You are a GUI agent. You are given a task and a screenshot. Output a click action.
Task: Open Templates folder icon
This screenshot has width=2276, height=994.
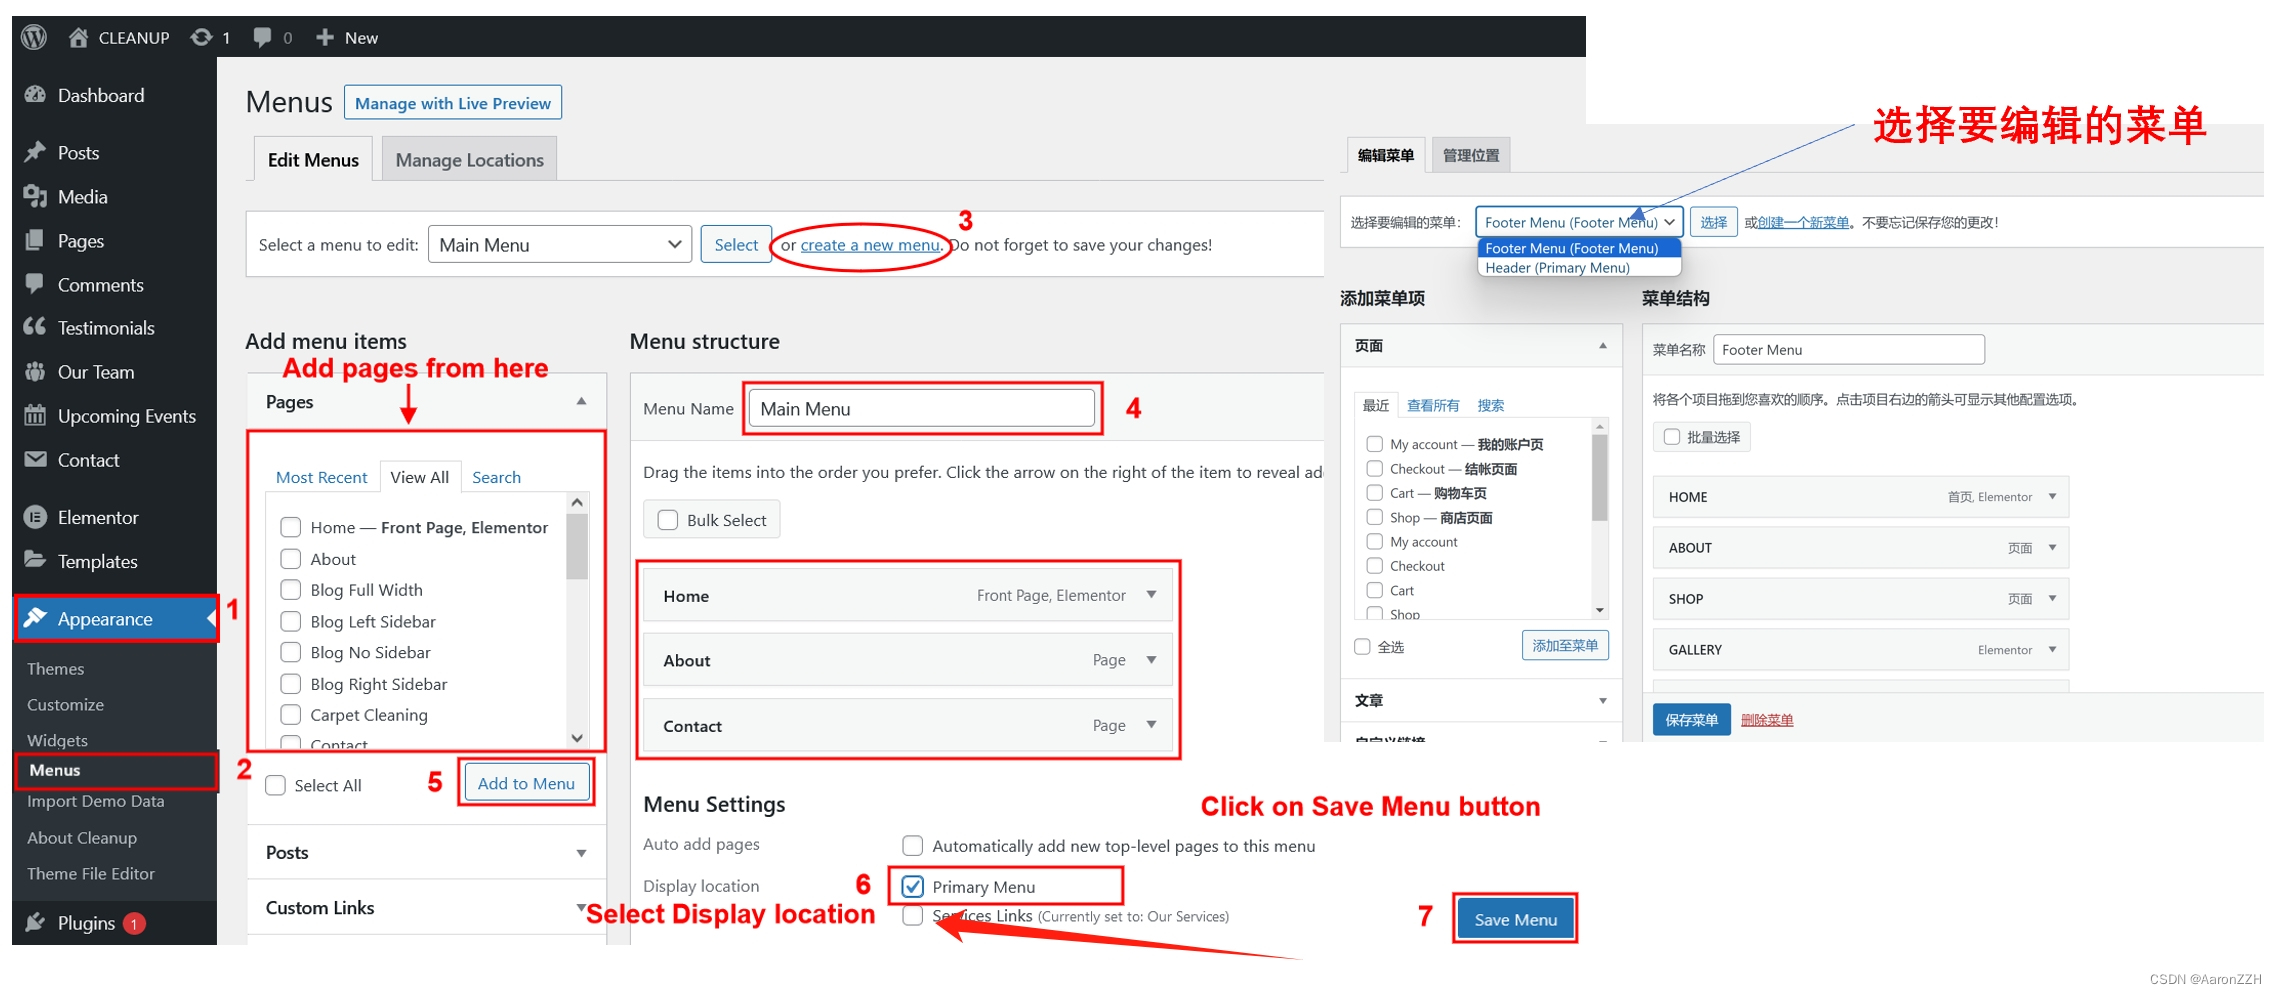pos(35,560)
